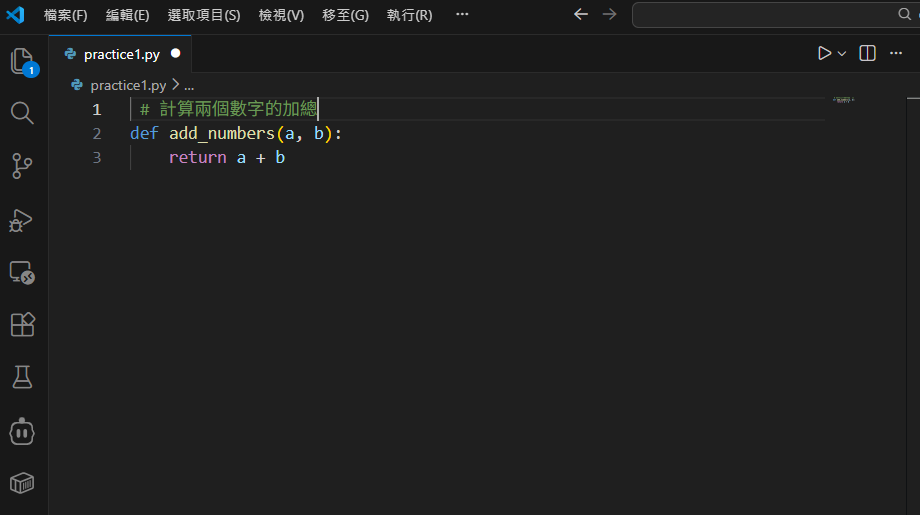
Task: Open the Extensions view
Action: coord(22,324)
